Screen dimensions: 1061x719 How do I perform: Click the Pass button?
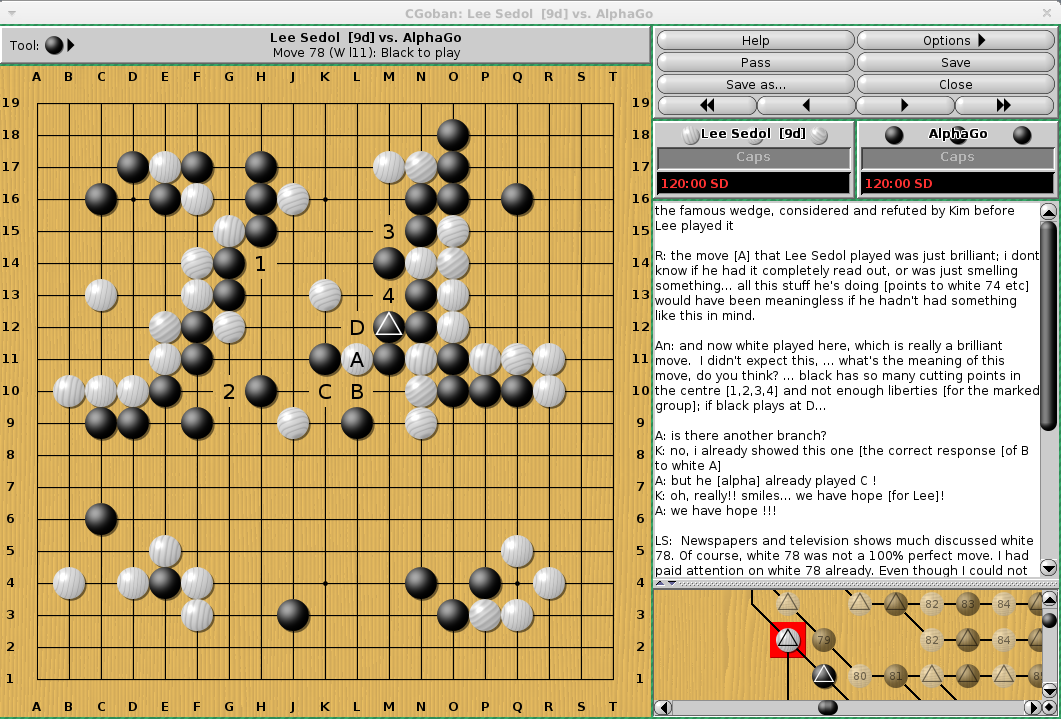(754, 61)
